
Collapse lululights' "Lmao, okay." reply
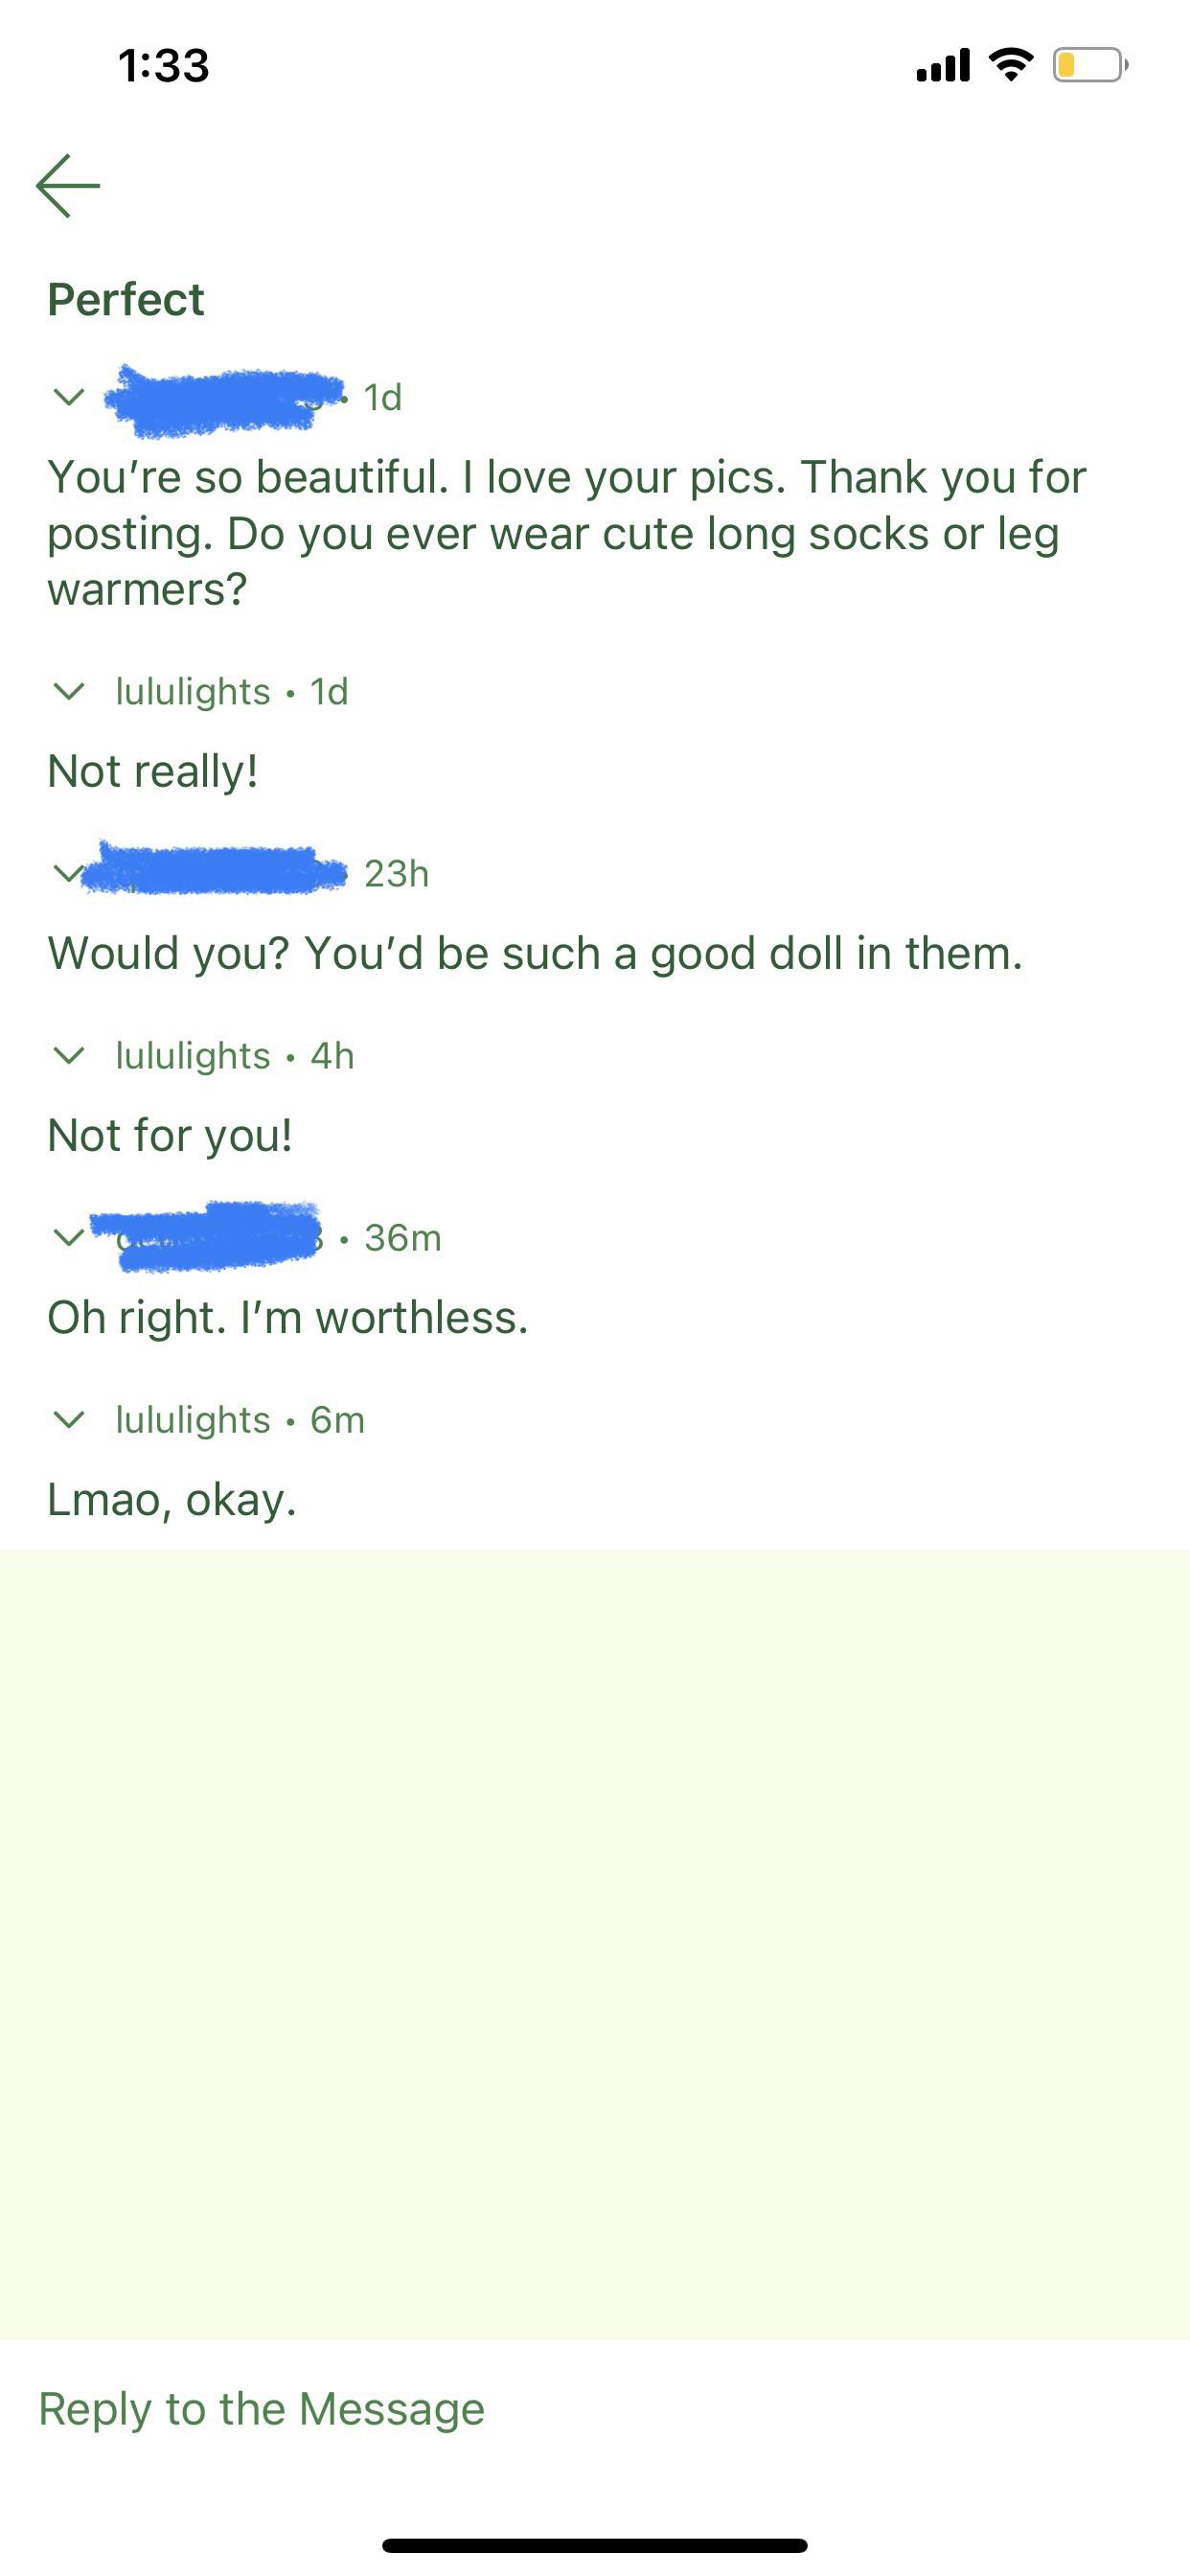[68, 1419]
